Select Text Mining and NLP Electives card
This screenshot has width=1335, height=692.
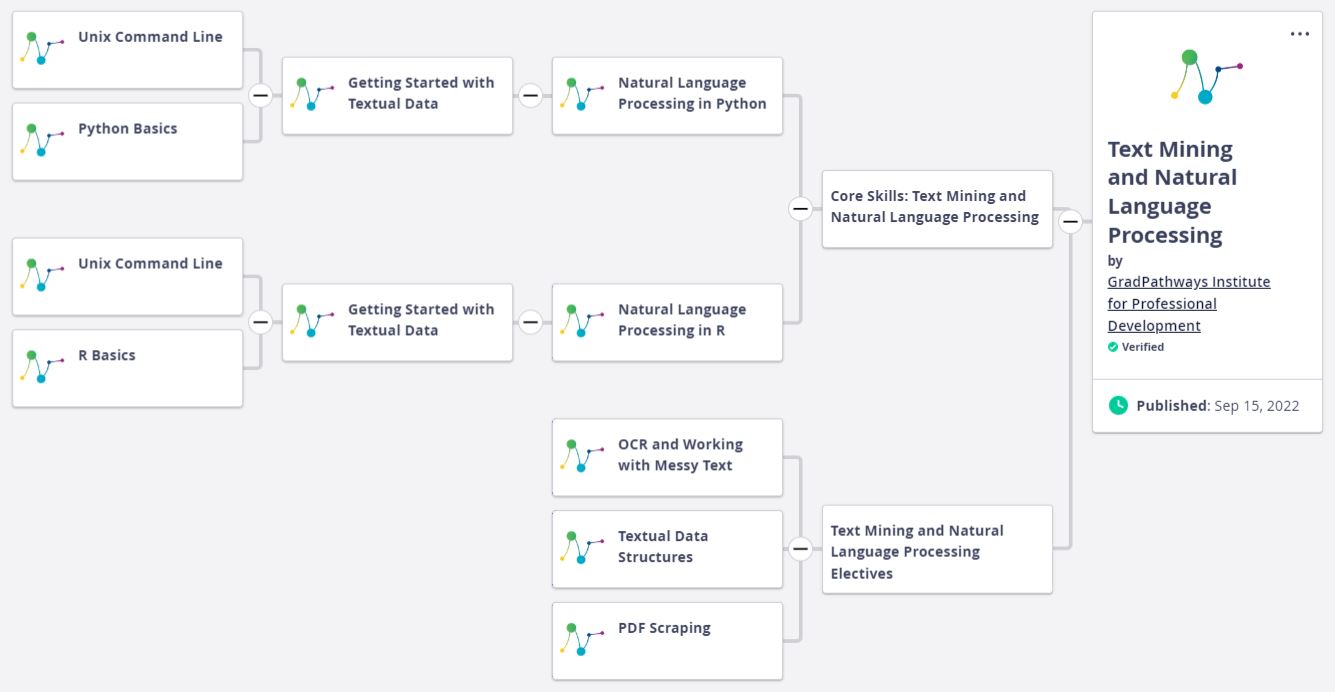[937, 549]
